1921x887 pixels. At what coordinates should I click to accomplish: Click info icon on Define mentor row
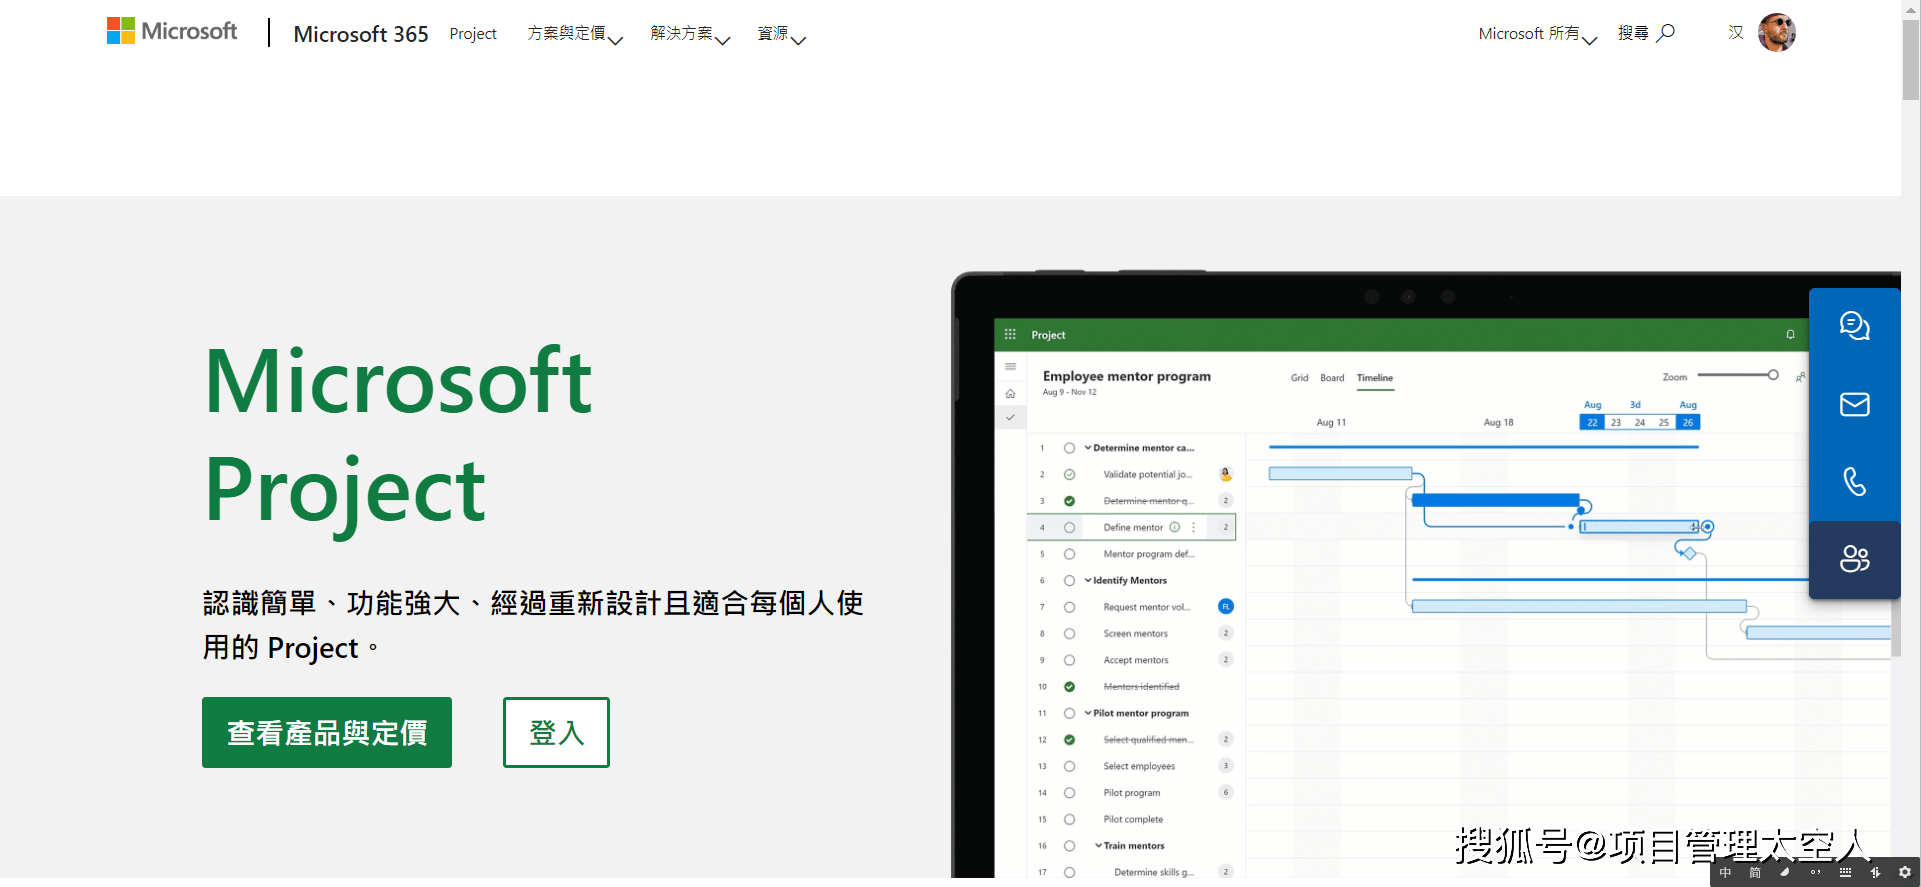coord(1175,527)
